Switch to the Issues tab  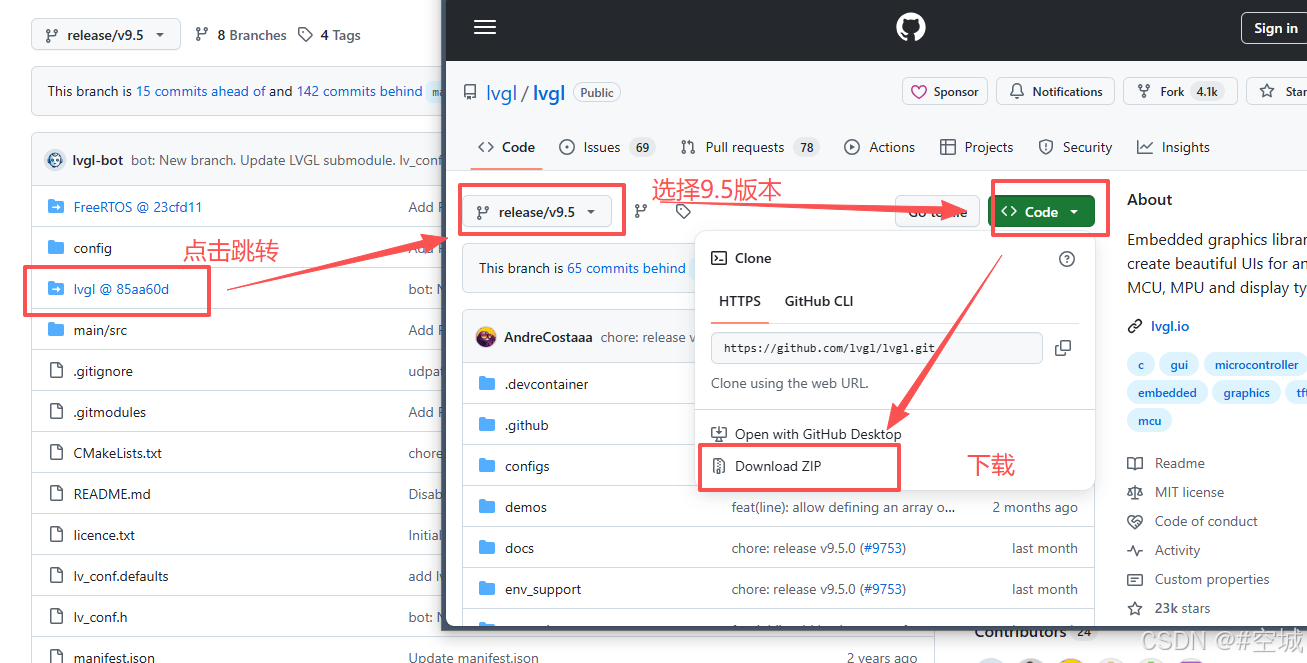pos(606,147)
